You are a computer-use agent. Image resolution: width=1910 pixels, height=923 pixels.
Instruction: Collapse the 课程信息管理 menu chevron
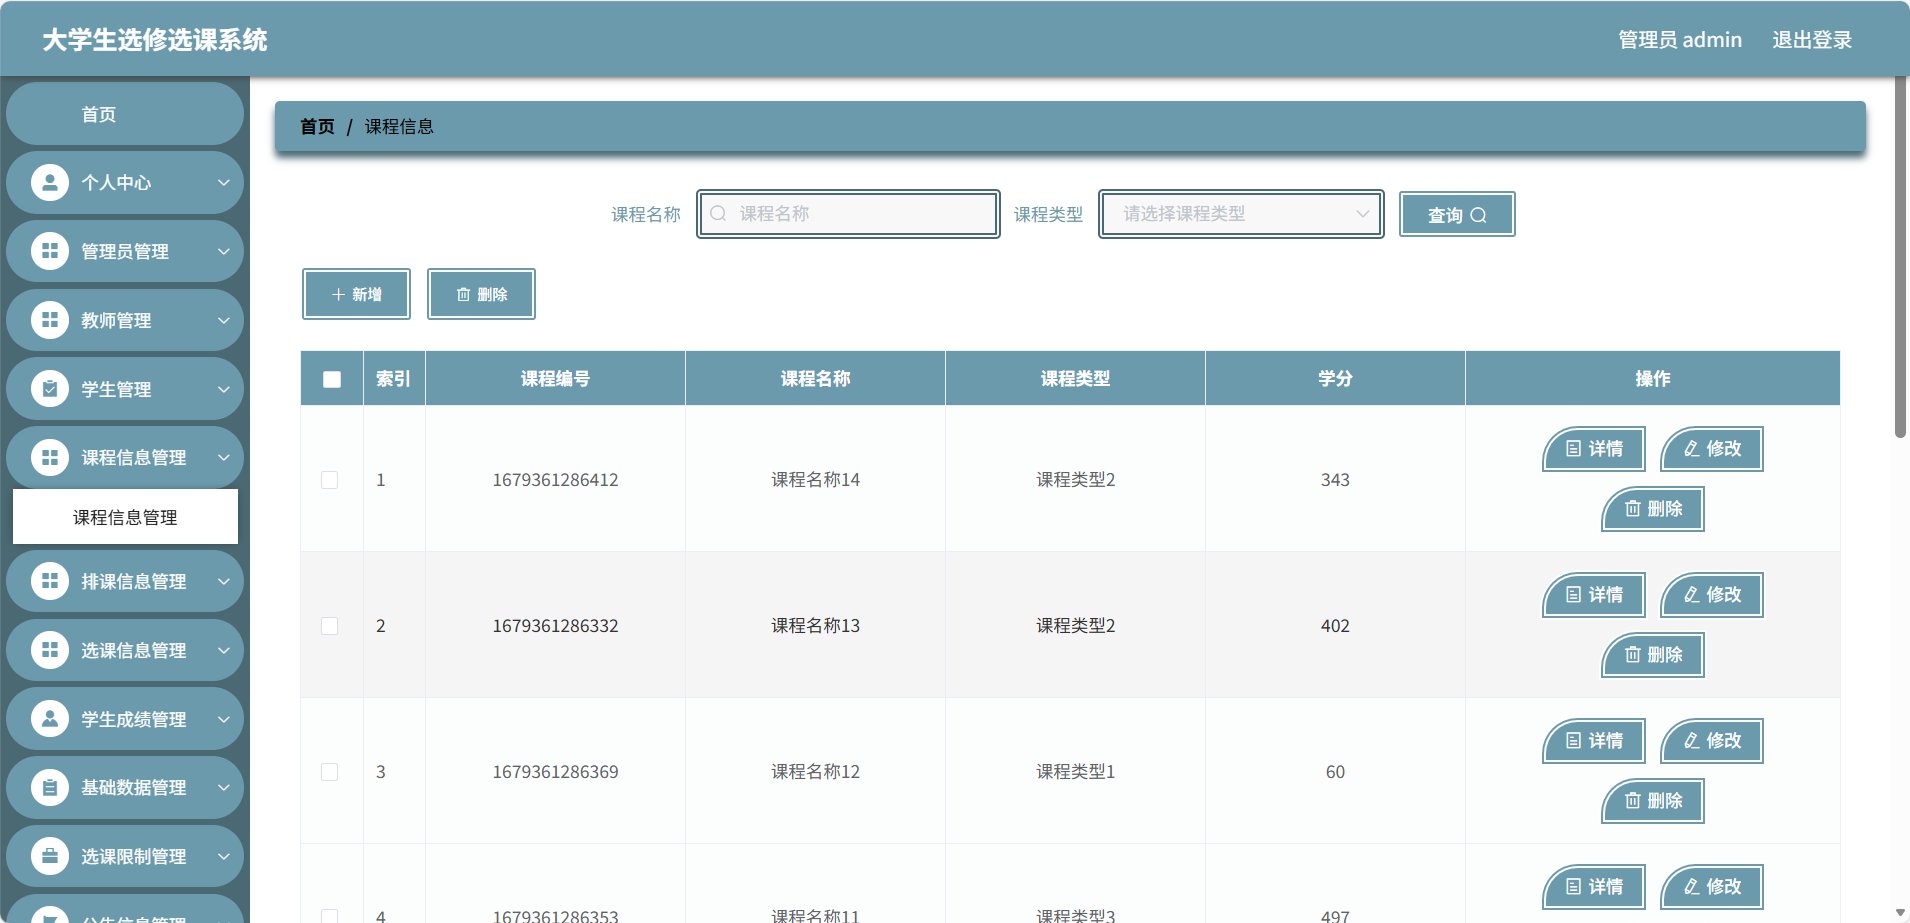coord(224,457)
